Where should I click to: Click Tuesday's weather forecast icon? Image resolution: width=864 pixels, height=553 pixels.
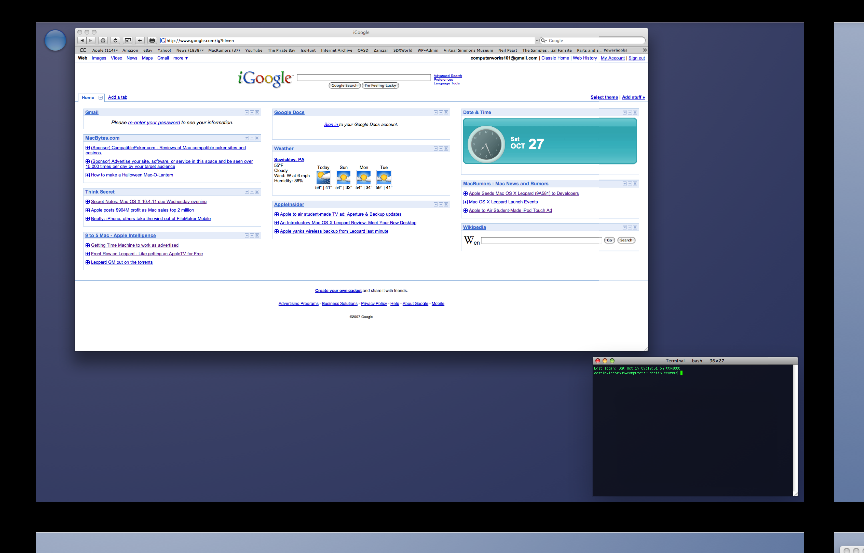384,178
